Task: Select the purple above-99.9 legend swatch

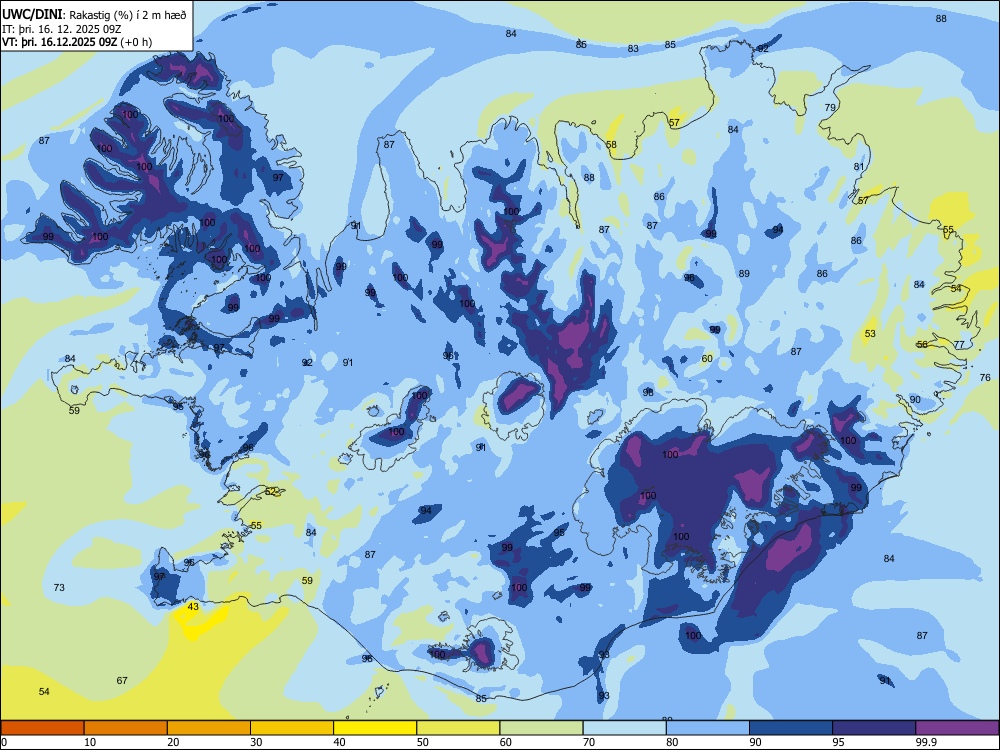Action: tap(957, 728)
